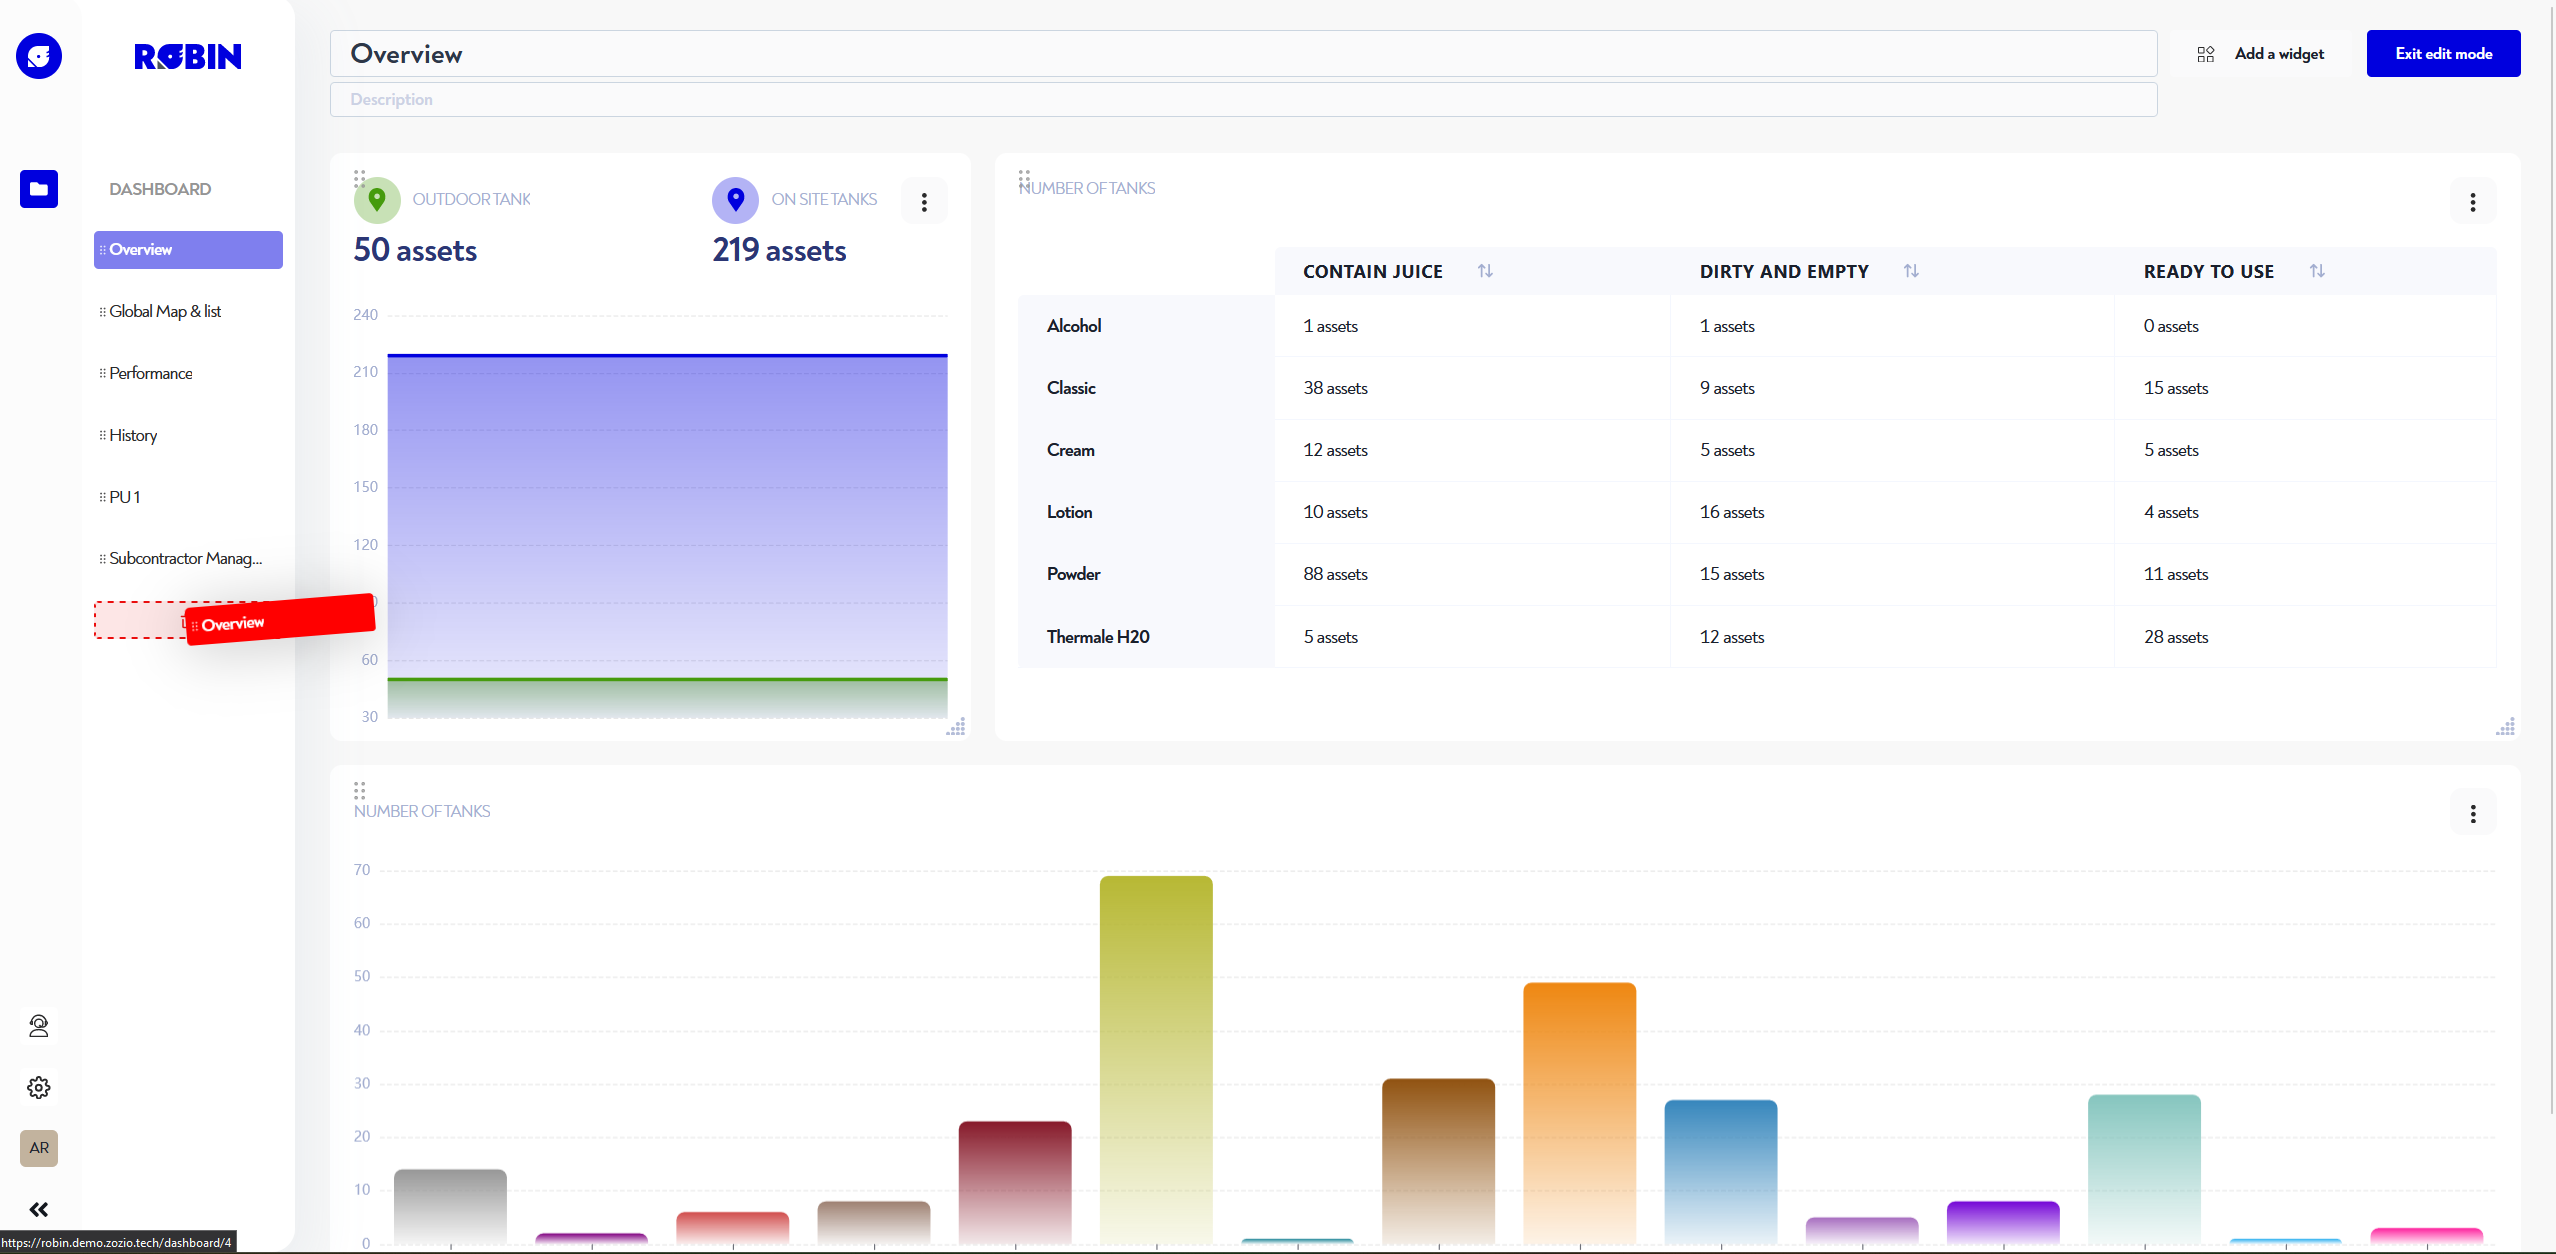Click the tall olive-yellow bar in chart

(x=1156, y=1060)
